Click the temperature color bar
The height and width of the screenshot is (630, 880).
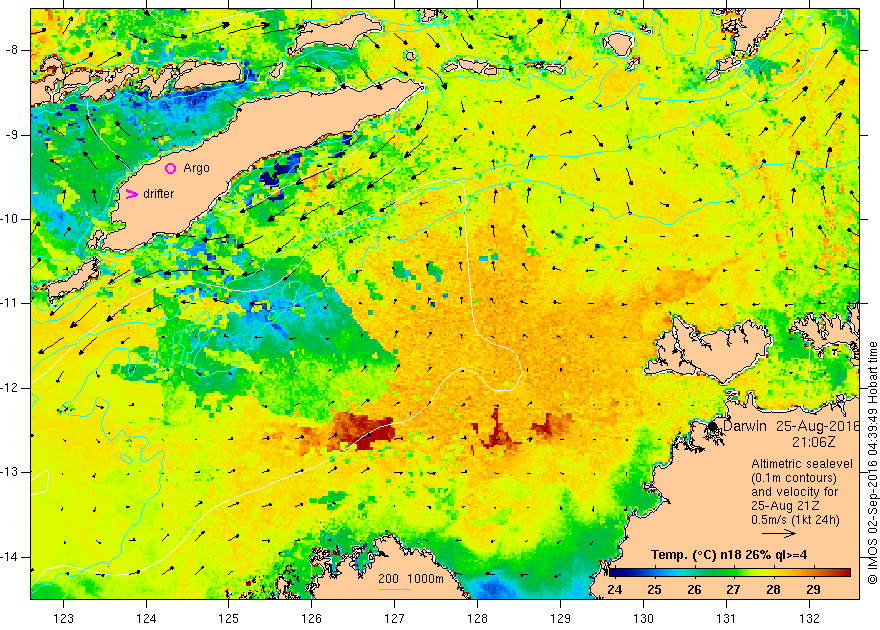(x=730, y=573)
